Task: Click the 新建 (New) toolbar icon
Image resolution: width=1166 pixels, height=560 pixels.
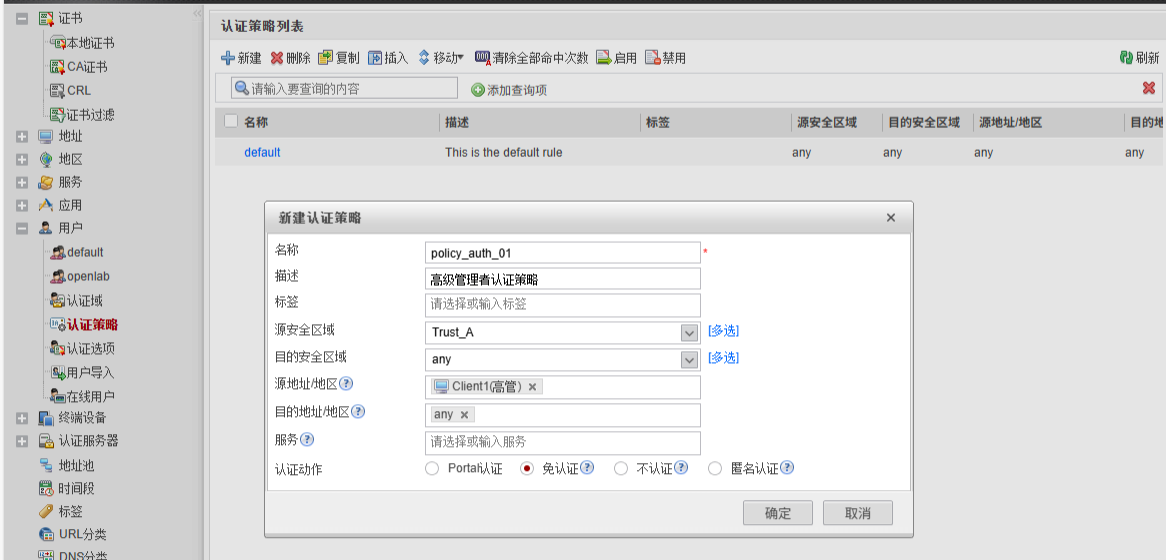Action: (x=228, y=58)
